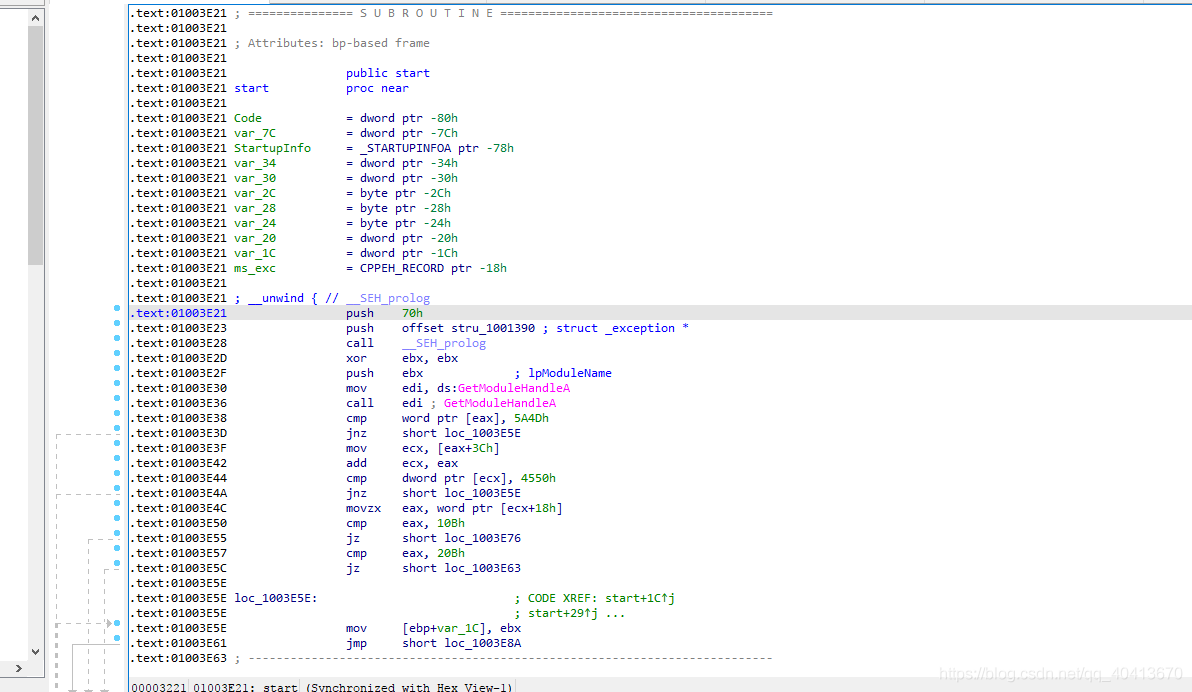
Task: Select the 'var_24' byte variable
Action: pyautogui.click(x=255, y=223)
